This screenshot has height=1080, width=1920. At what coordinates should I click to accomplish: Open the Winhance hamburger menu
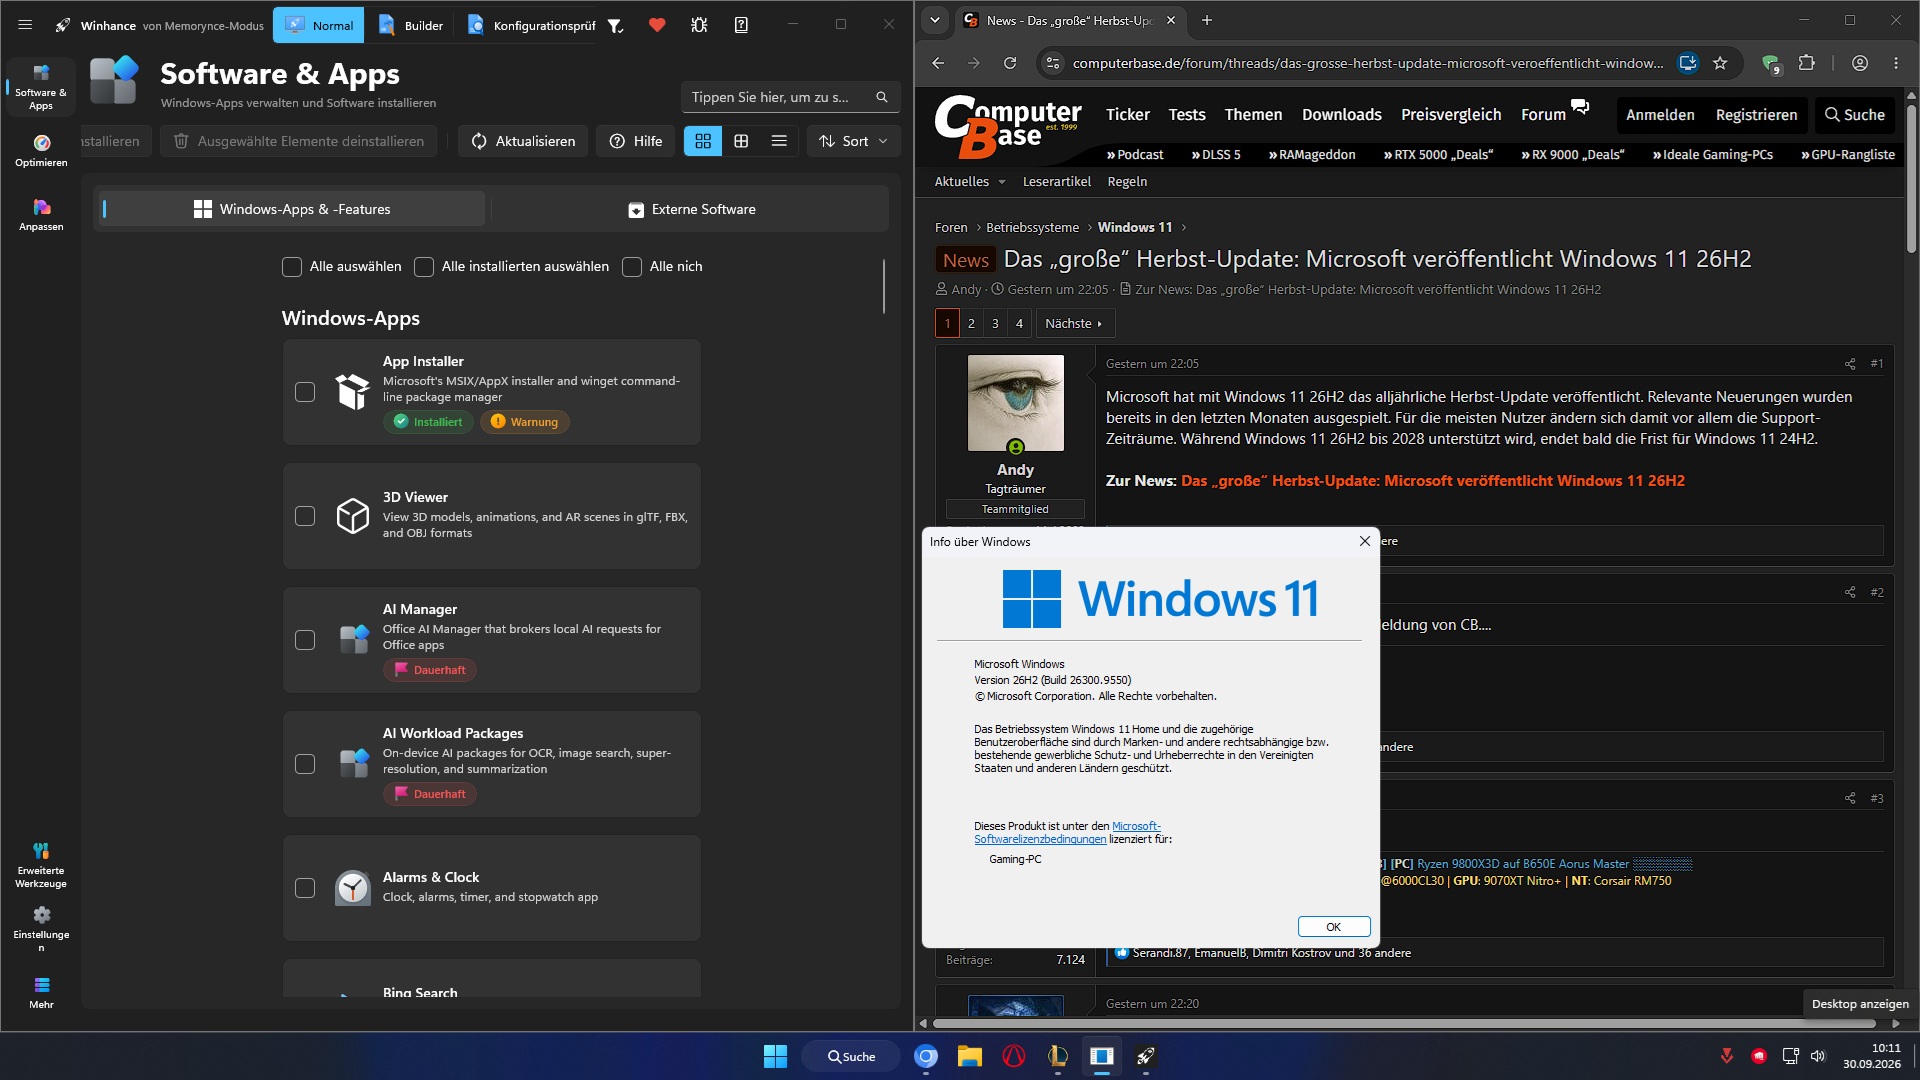(x=25, y=25)
